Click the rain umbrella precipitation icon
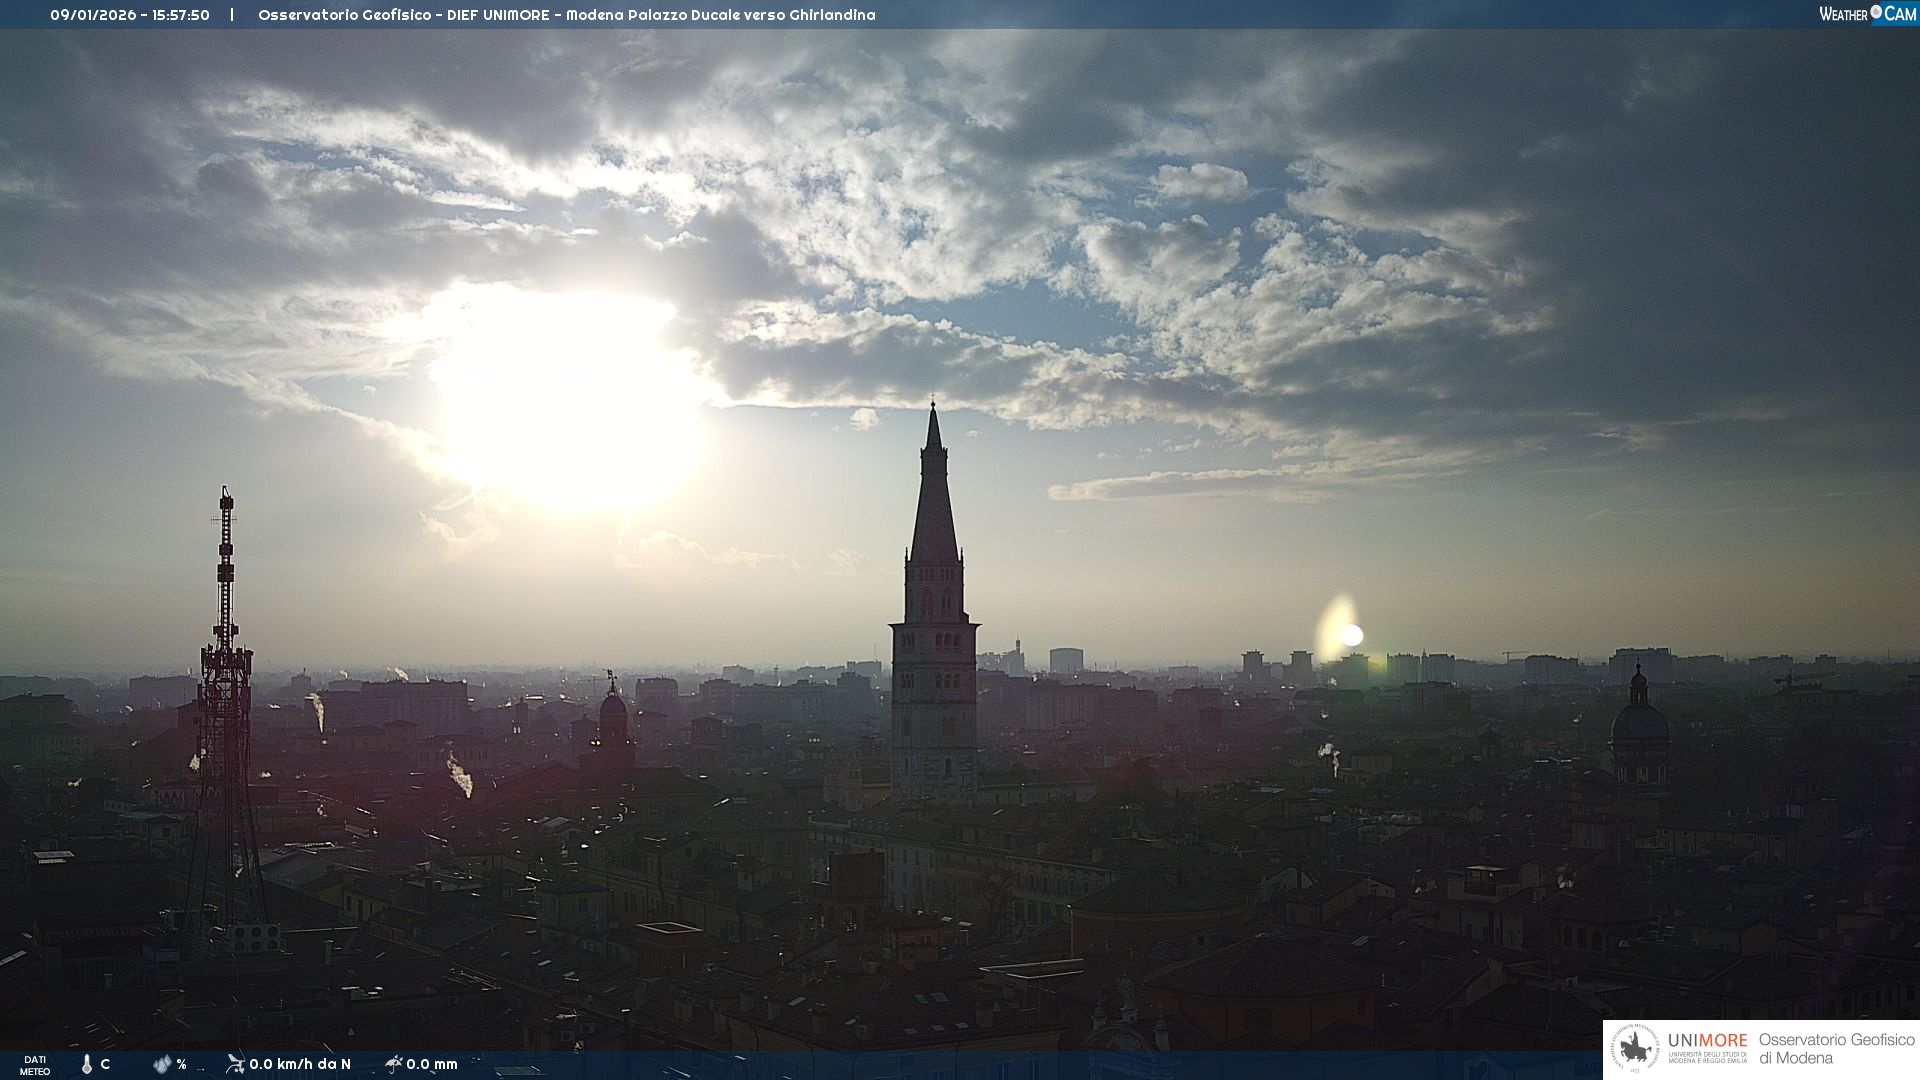The image size is (1920, 1080). tap(394, 1064)
